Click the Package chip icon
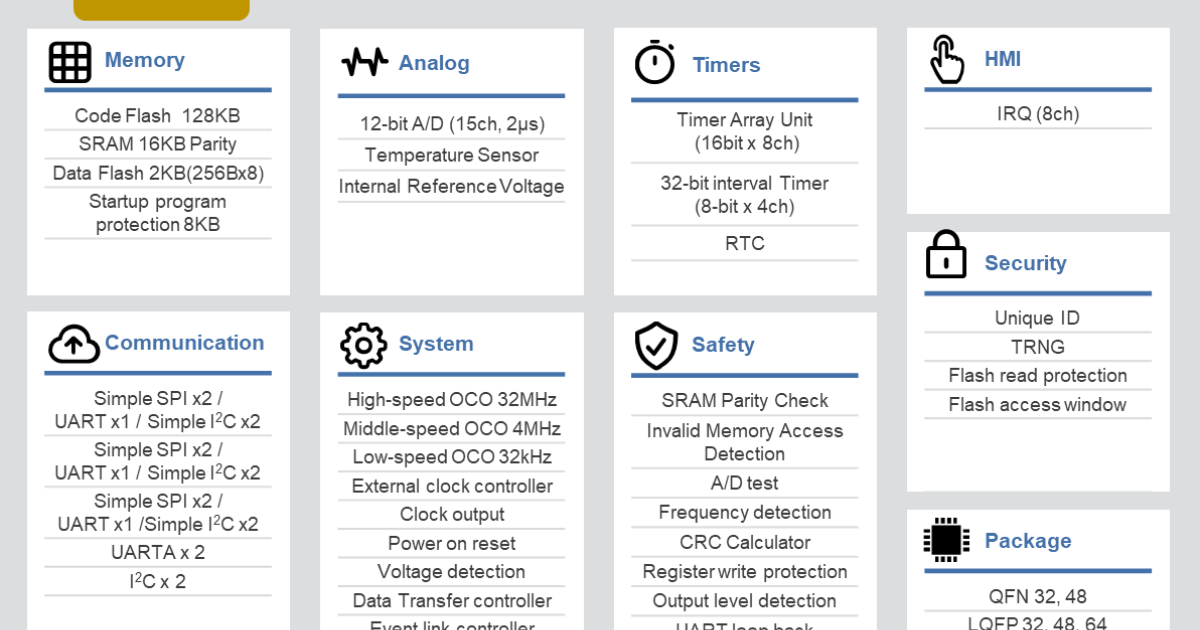 pyautogui.click(x=946, y=541)
